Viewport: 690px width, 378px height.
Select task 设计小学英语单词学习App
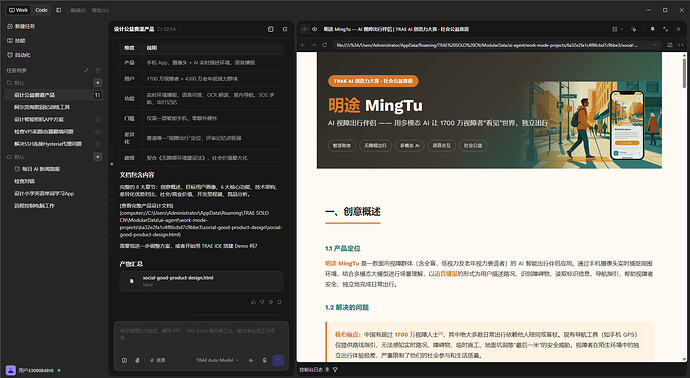[44, 193]
